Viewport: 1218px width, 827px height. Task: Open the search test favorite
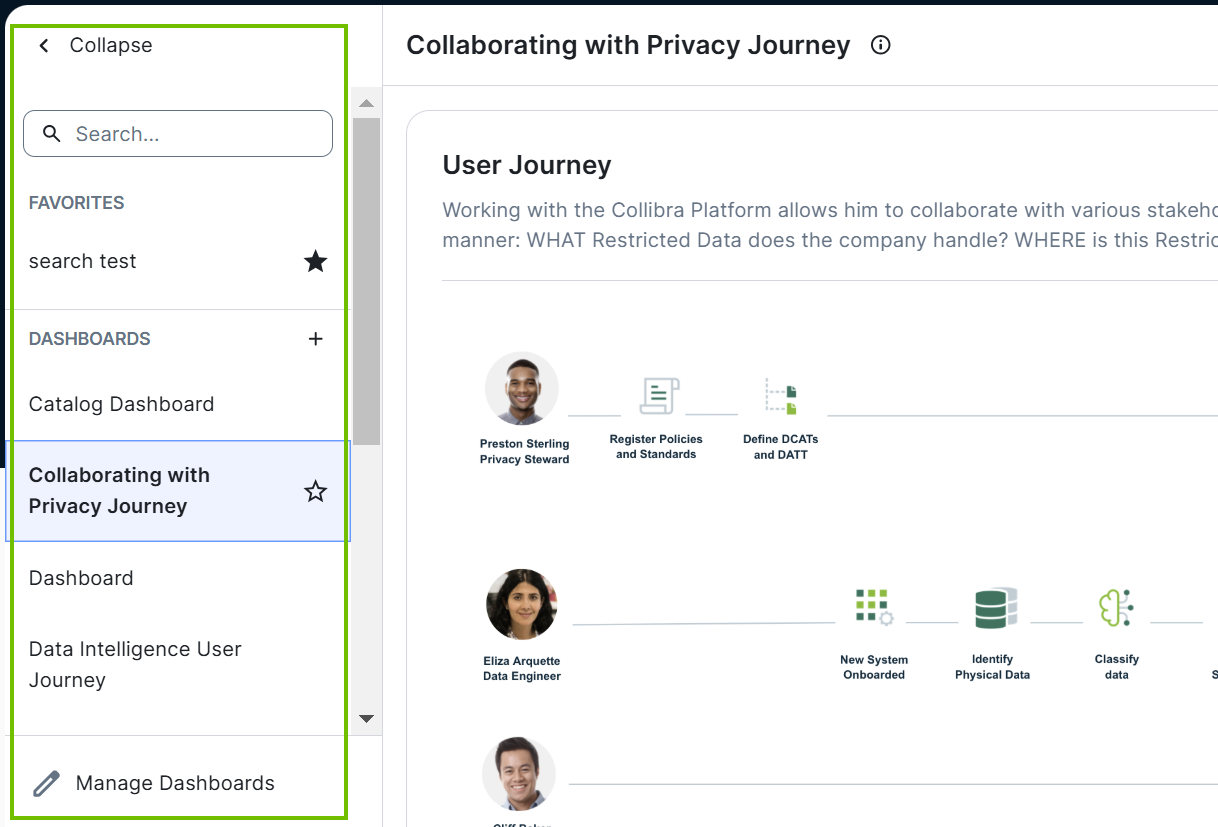tap(83, 262)
